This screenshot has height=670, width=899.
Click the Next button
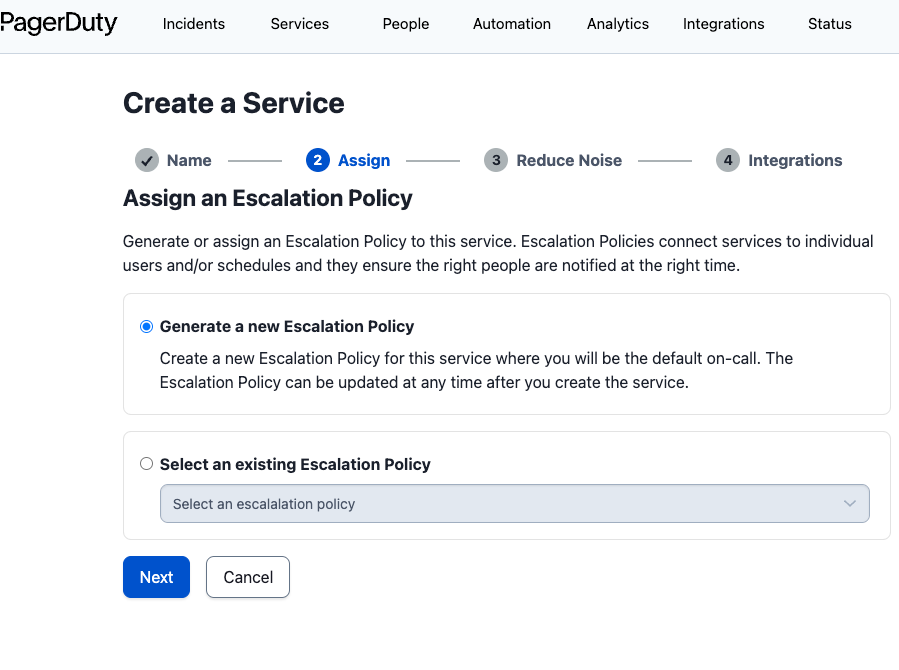[x=156, y=577]
